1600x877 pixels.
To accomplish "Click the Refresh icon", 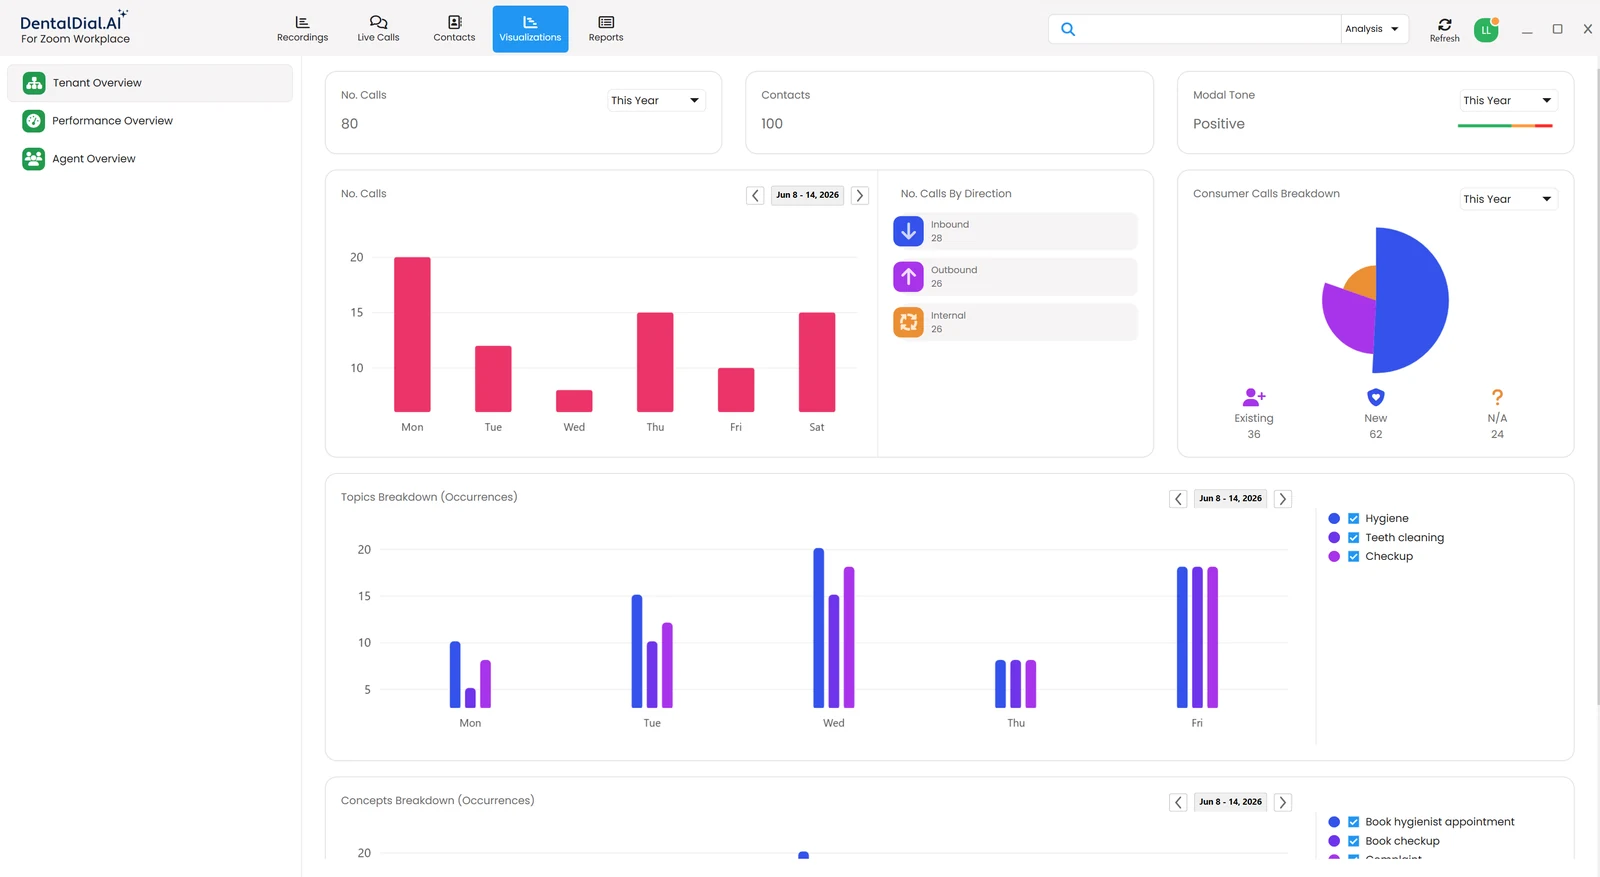I will (1445, 24).
